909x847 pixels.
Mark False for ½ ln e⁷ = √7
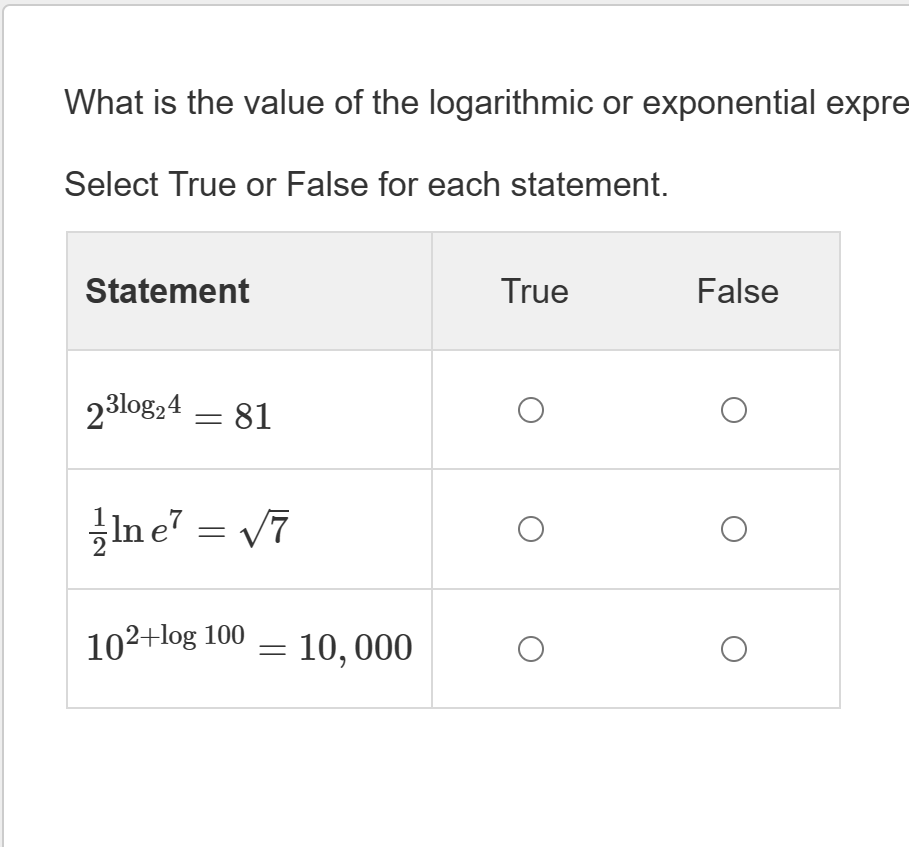coord(734,527)
